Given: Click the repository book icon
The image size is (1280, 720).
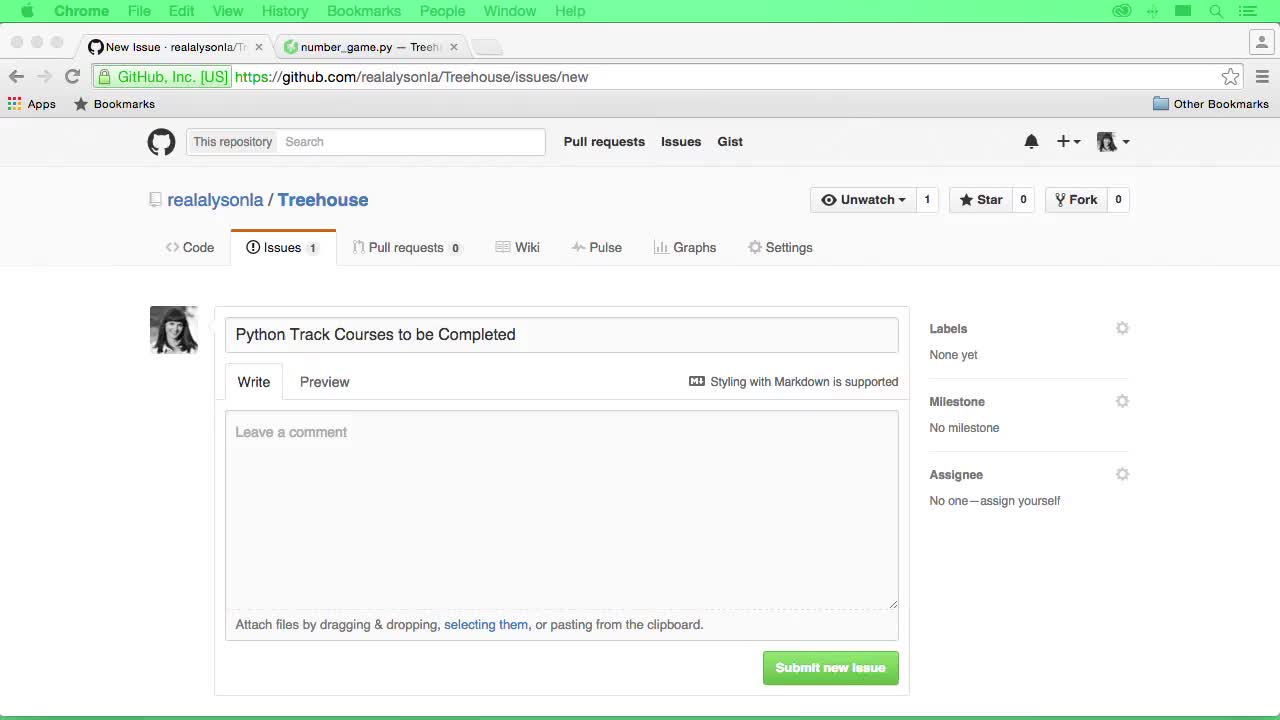Looking at the screenshot, I should [155, 200].
